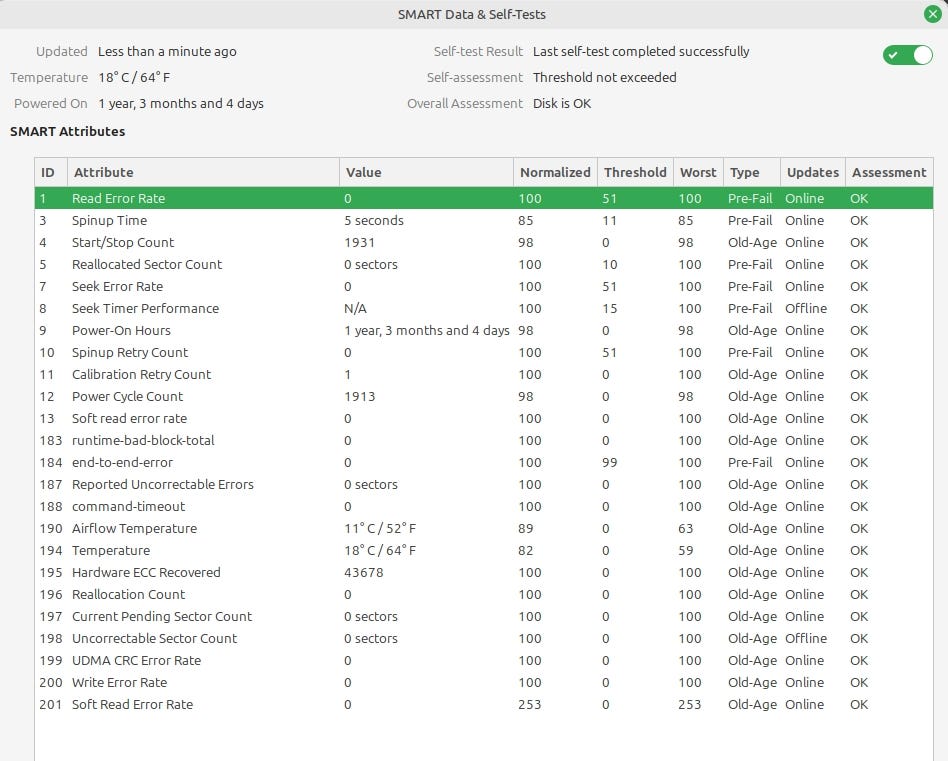
Task: Select the Calibration Retry Count row
Action: pyautogui.click(x=484, y=374)
